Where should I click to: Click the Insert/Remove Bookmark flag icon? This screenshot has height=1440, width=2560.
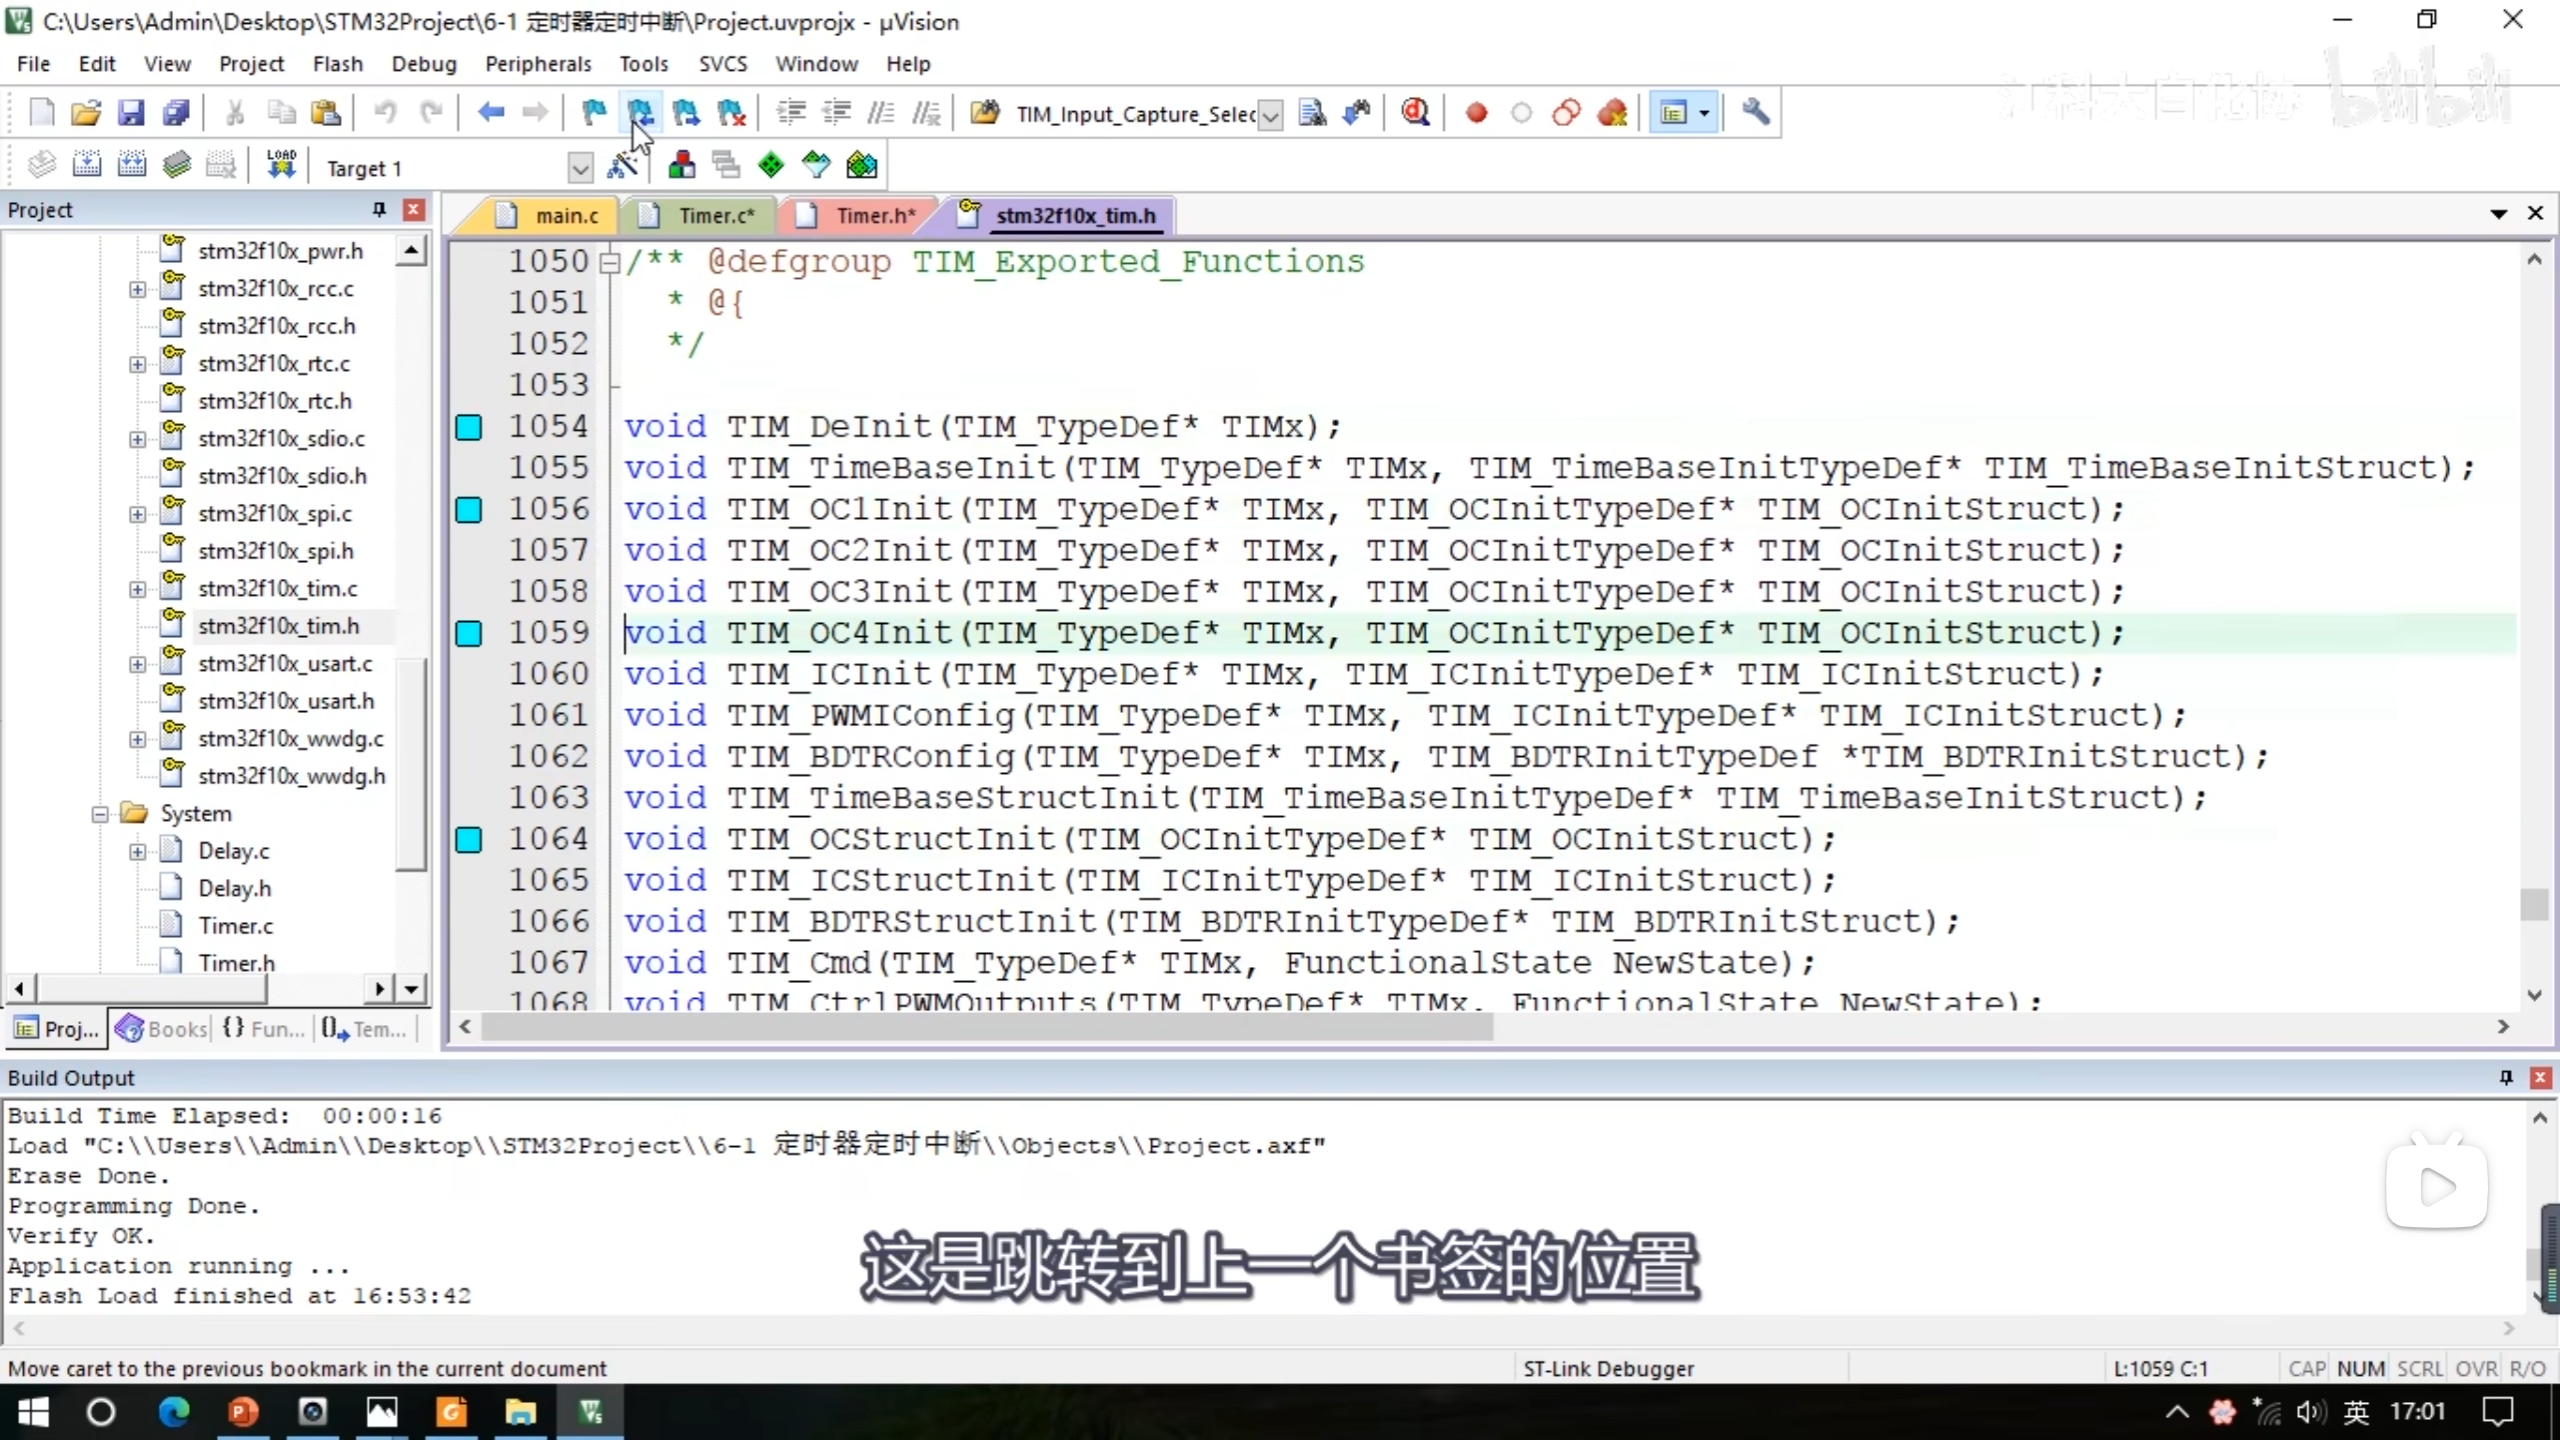point(594,113)
